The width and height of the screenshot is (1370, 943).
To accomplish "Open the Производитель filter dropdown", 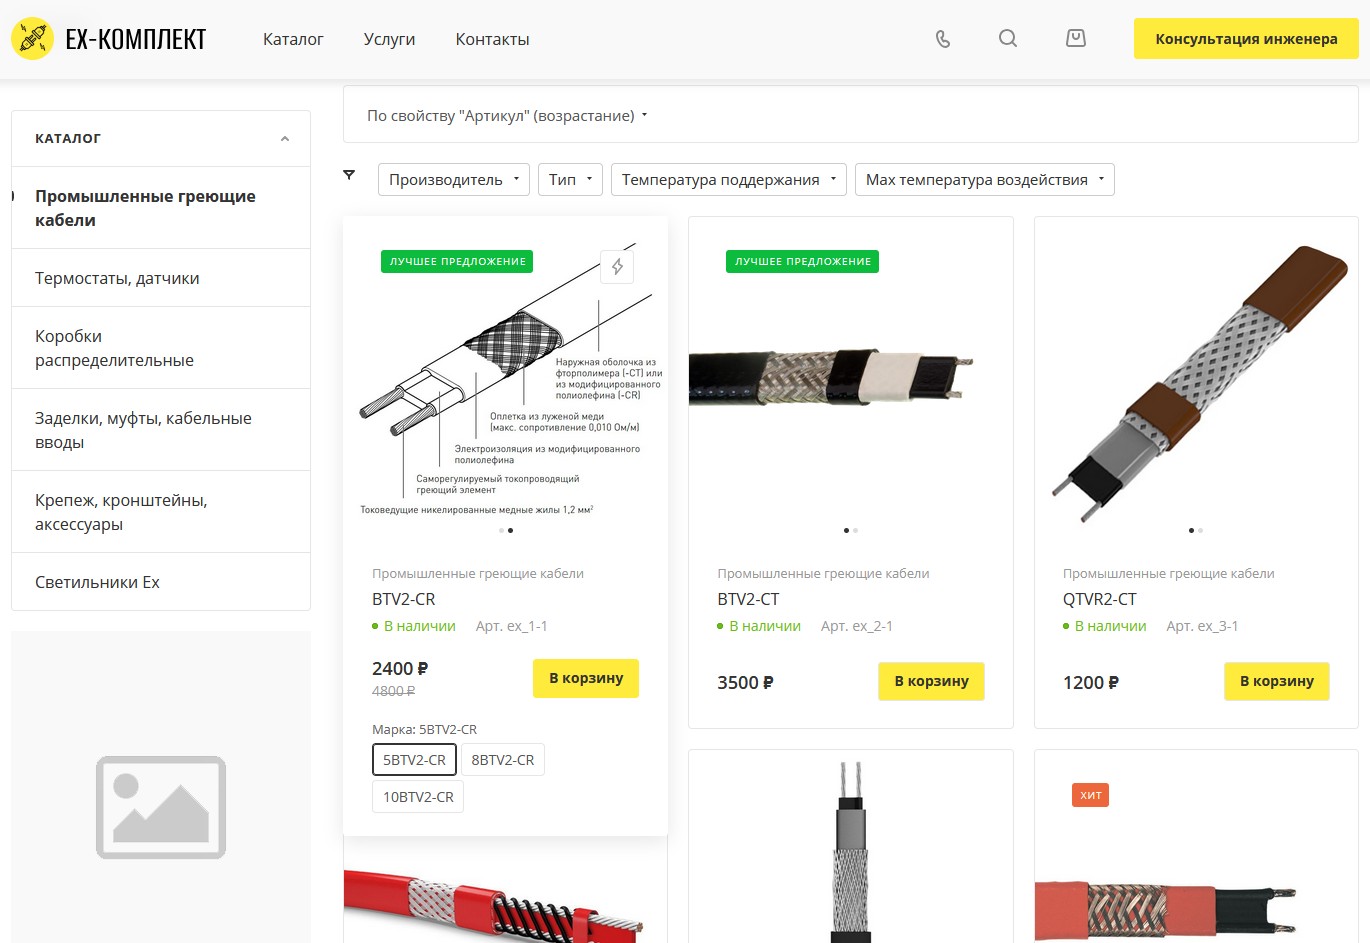I will click(x=454, y=180).
